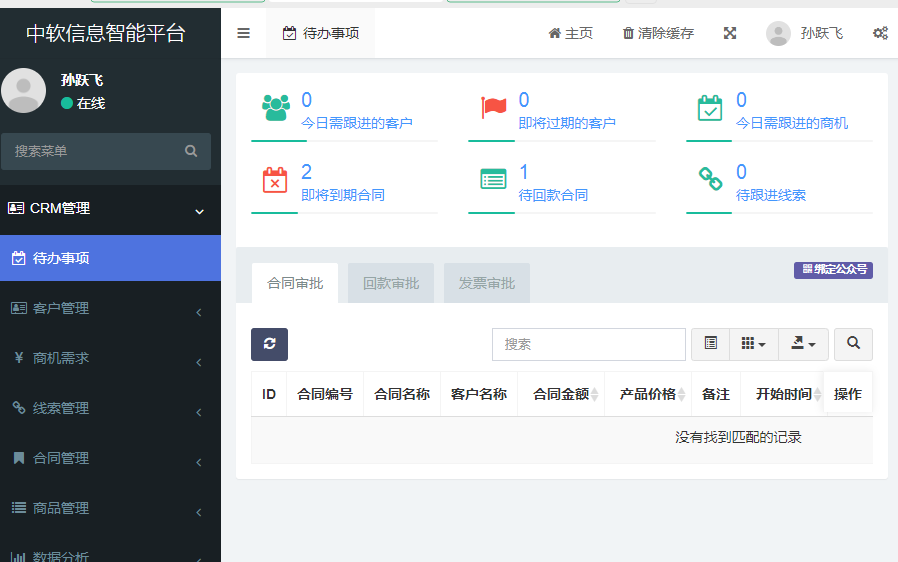Image resolution: width=898 pixels, height=562 pixels.
Task: Click the refresh table button
Action: [x=269, y=344]
